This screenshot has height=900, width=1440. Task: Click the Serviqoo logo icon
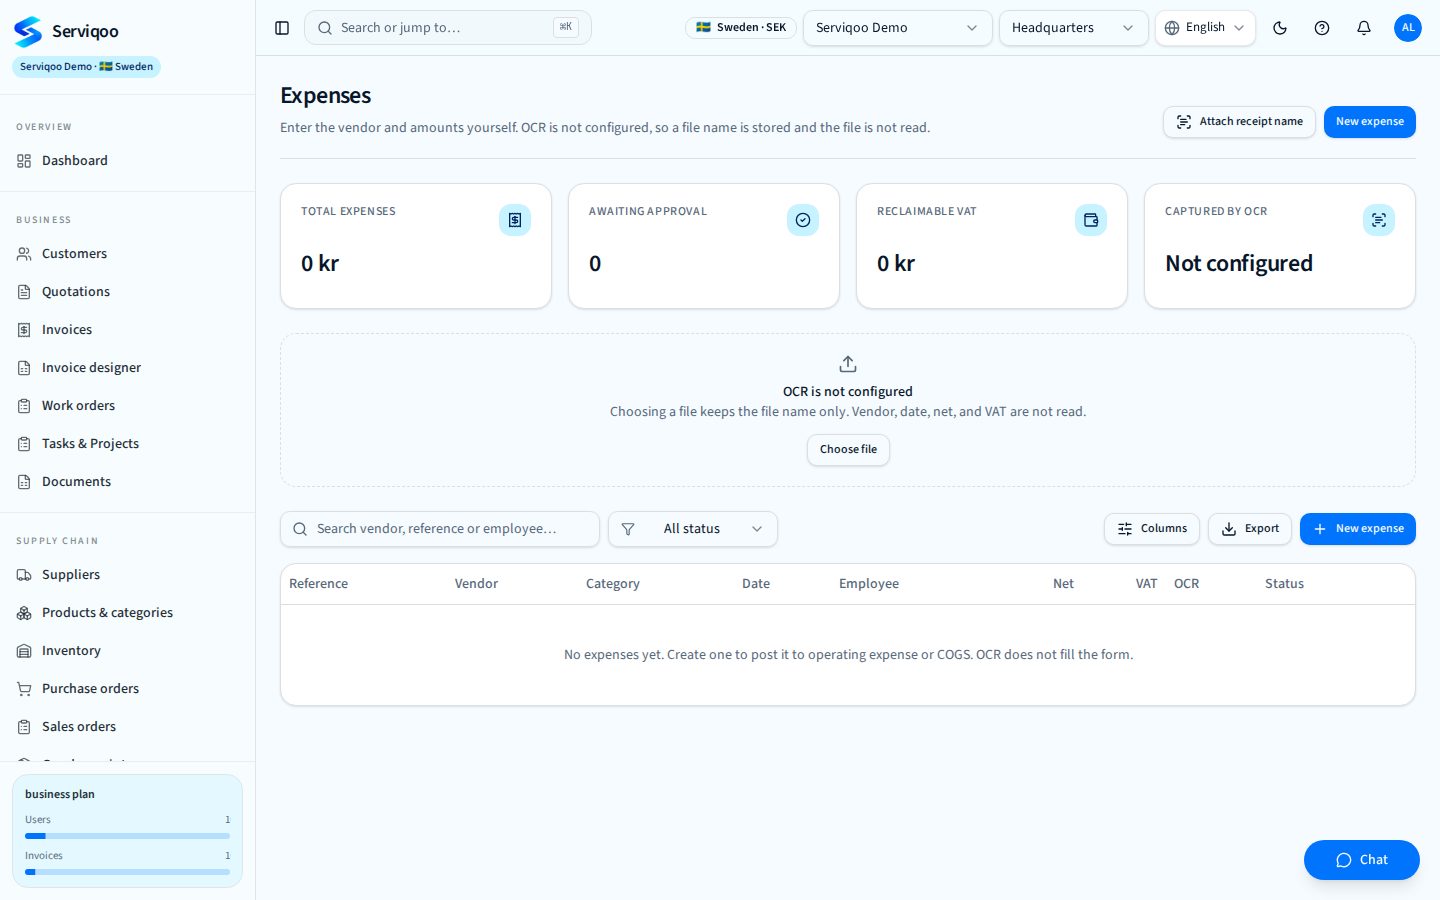[28, 31]
